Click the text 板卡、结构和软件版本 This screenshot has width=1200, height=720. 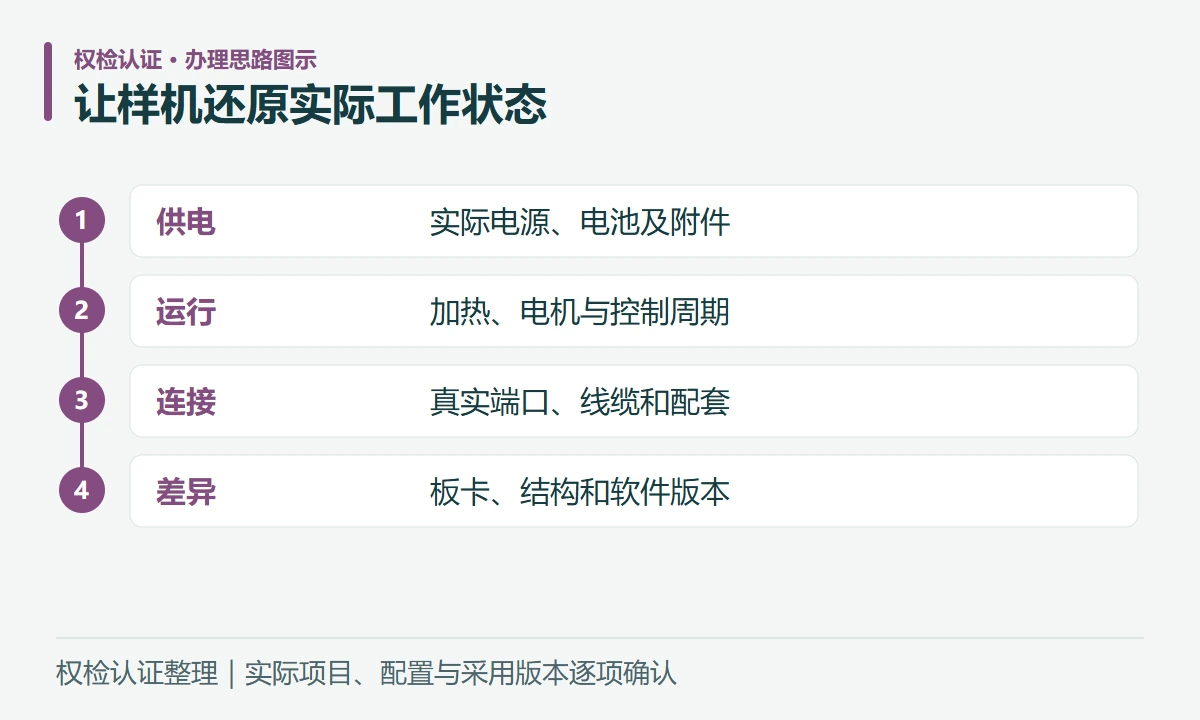point(580,491)
